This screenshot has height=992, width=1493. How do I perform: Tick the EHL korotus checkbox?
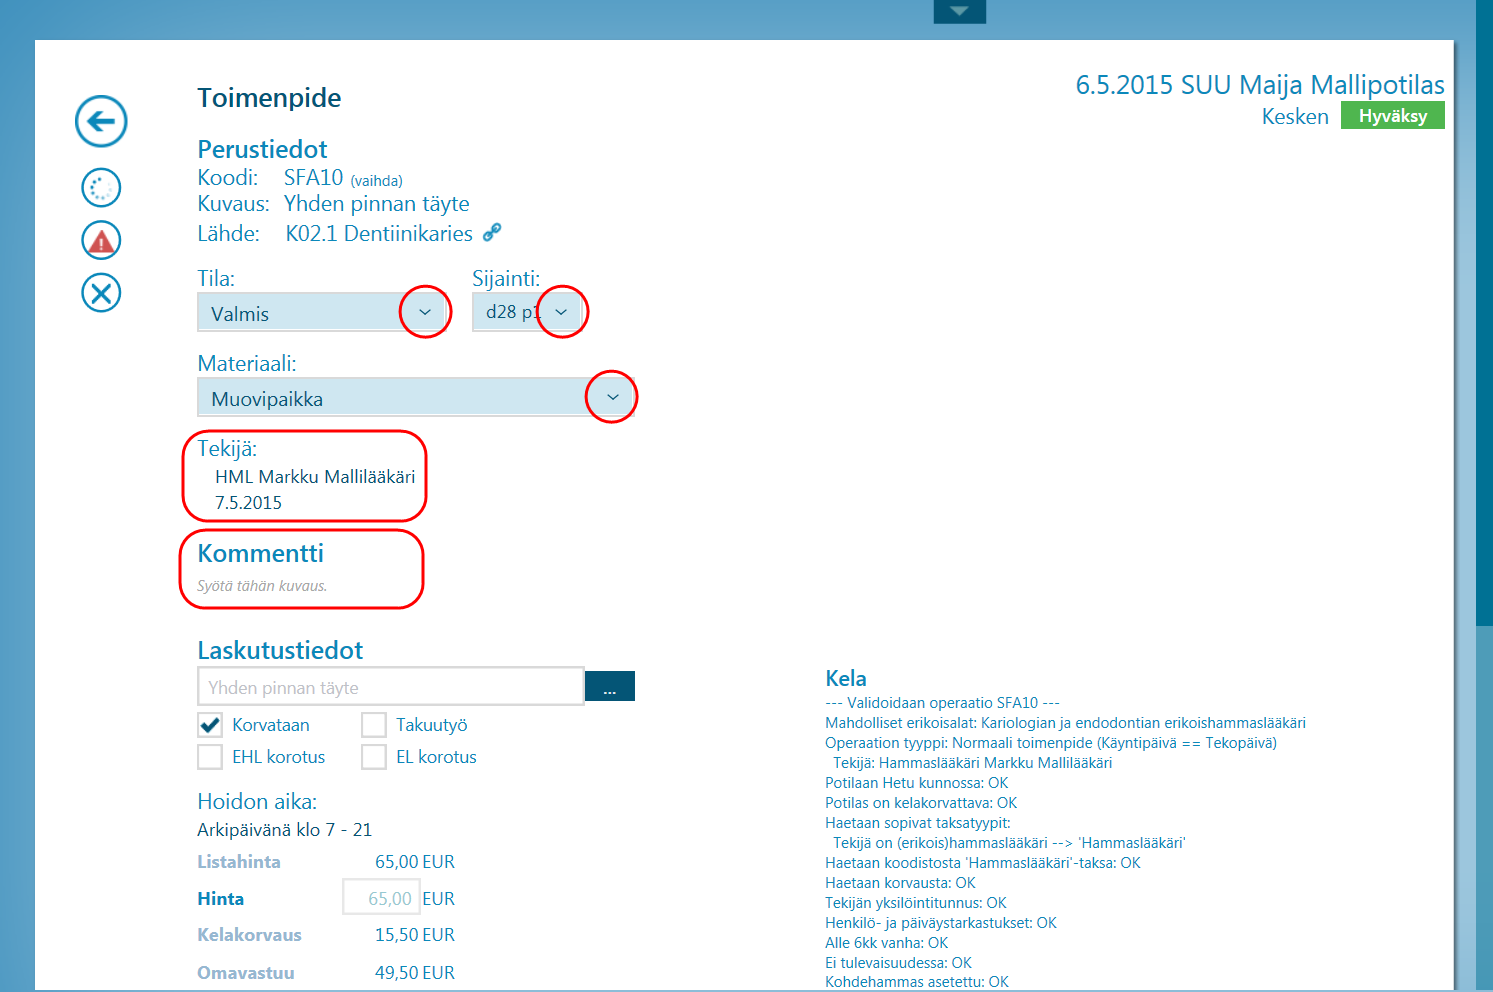[x=210, y=757]
